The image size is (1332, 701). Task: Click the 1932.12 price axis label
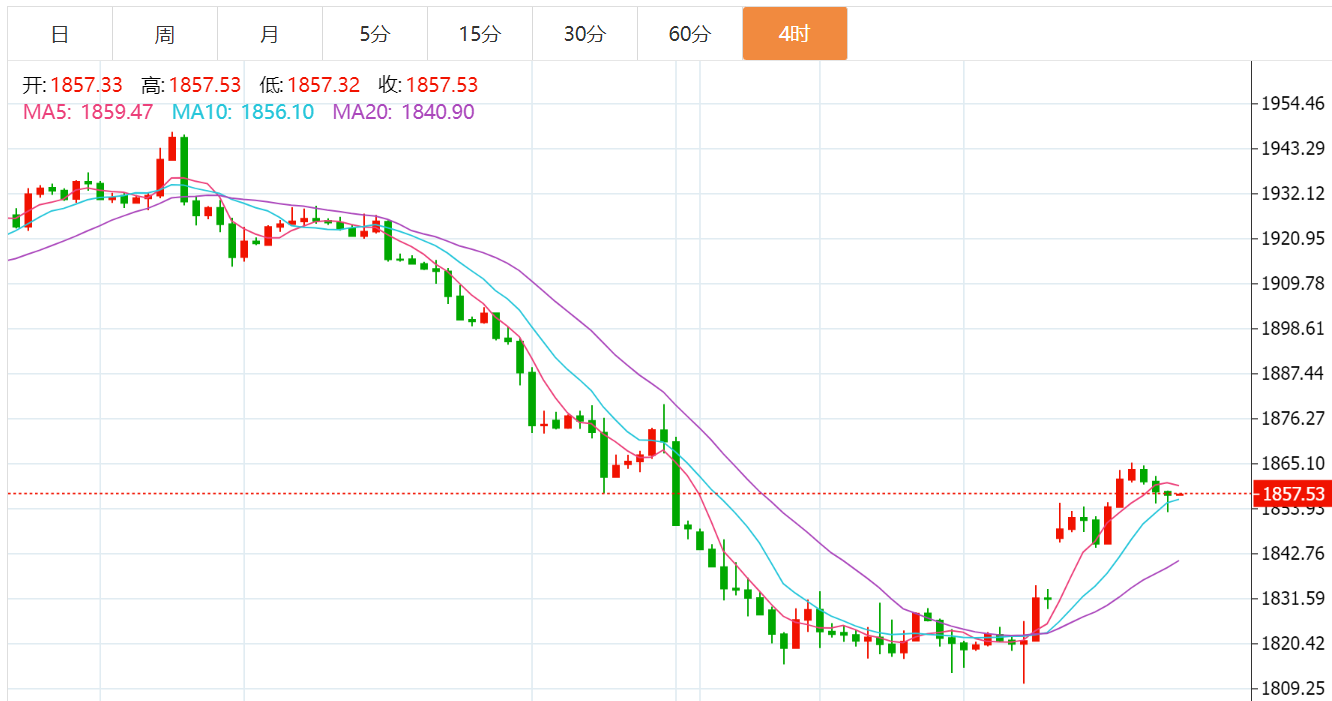click(x=1293, y=193)
